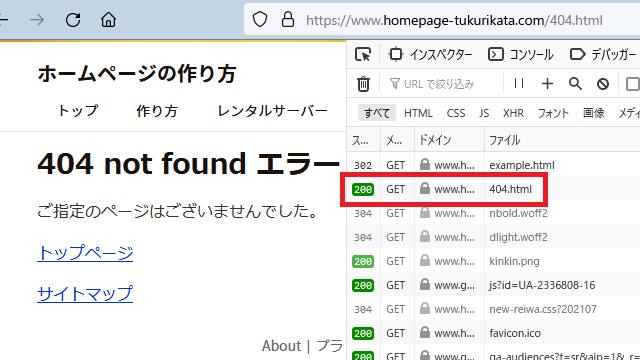Open network search magnifier
The image size is (640, 360).
coord(575,84)
